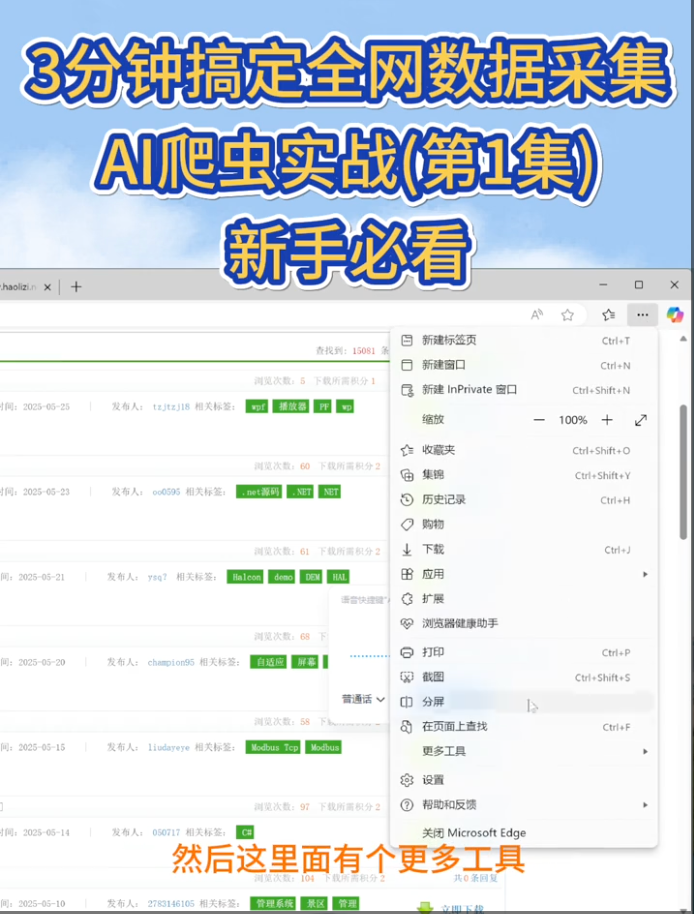The image size is (694, 914).
Task: Open a new browser tab with plus
Action: [76, 287]
